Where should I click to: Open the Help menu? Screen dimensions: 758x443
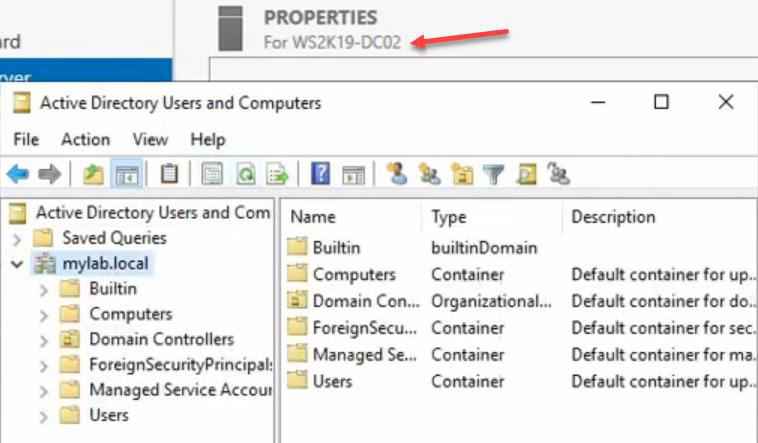click(x=208, y=140)
